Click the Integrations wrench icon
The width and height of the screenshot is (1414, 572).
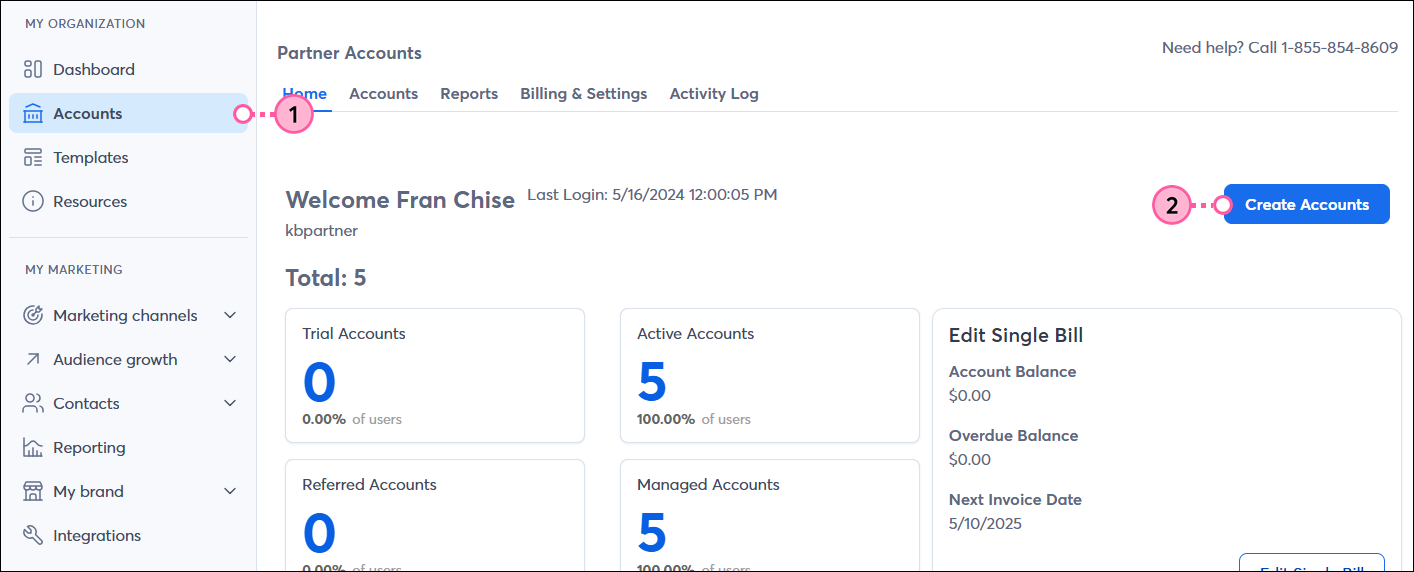[33, 535]
